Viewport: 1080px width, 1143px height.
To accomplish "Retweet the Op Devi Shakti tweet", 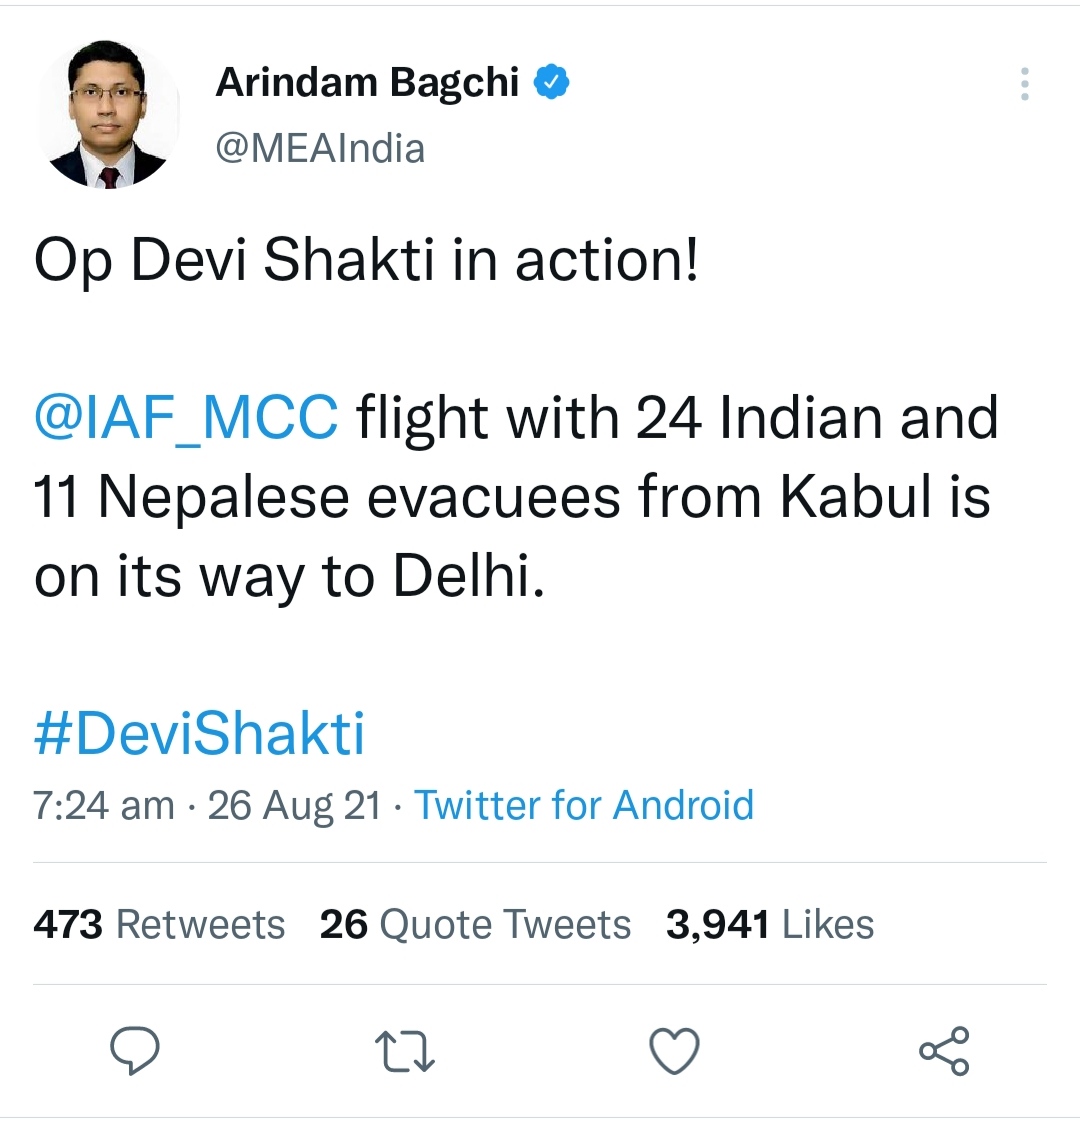I will tap(404, 1050).
